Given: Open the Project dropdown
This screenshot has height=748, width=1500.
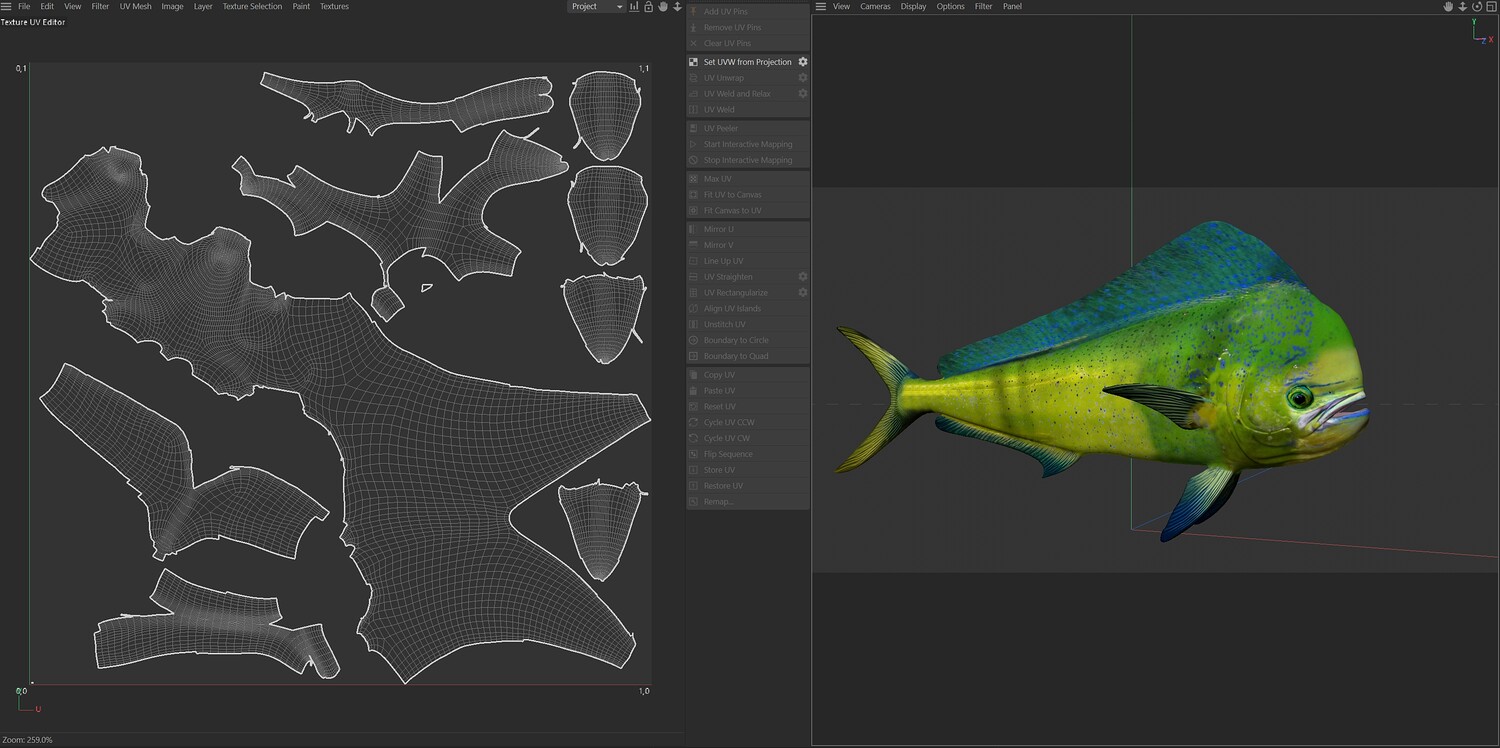Looking at the screenshot, I should 596,7.
